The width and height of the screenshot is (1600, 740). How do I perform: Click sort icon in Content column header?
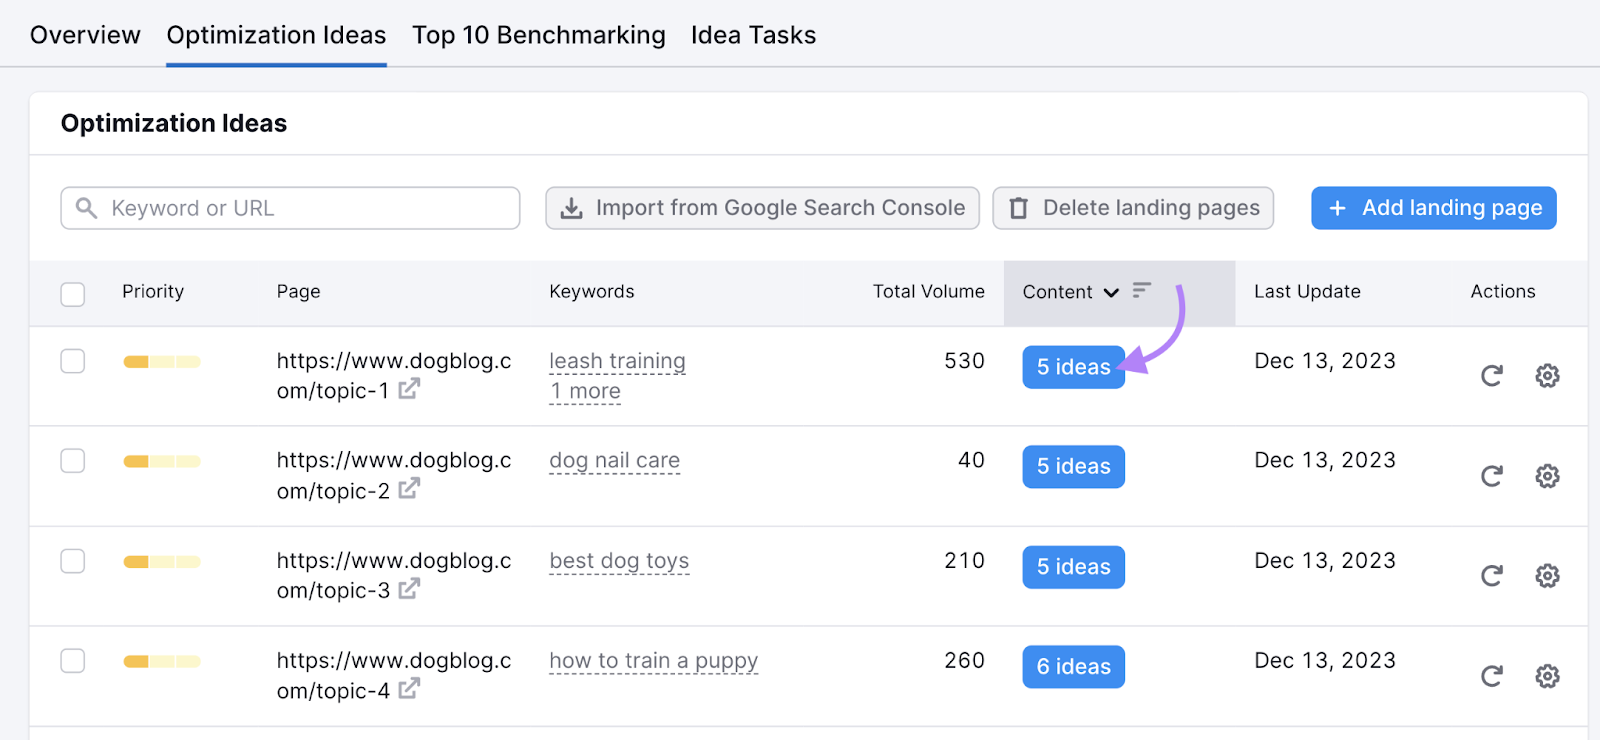tap(1142, 291)
